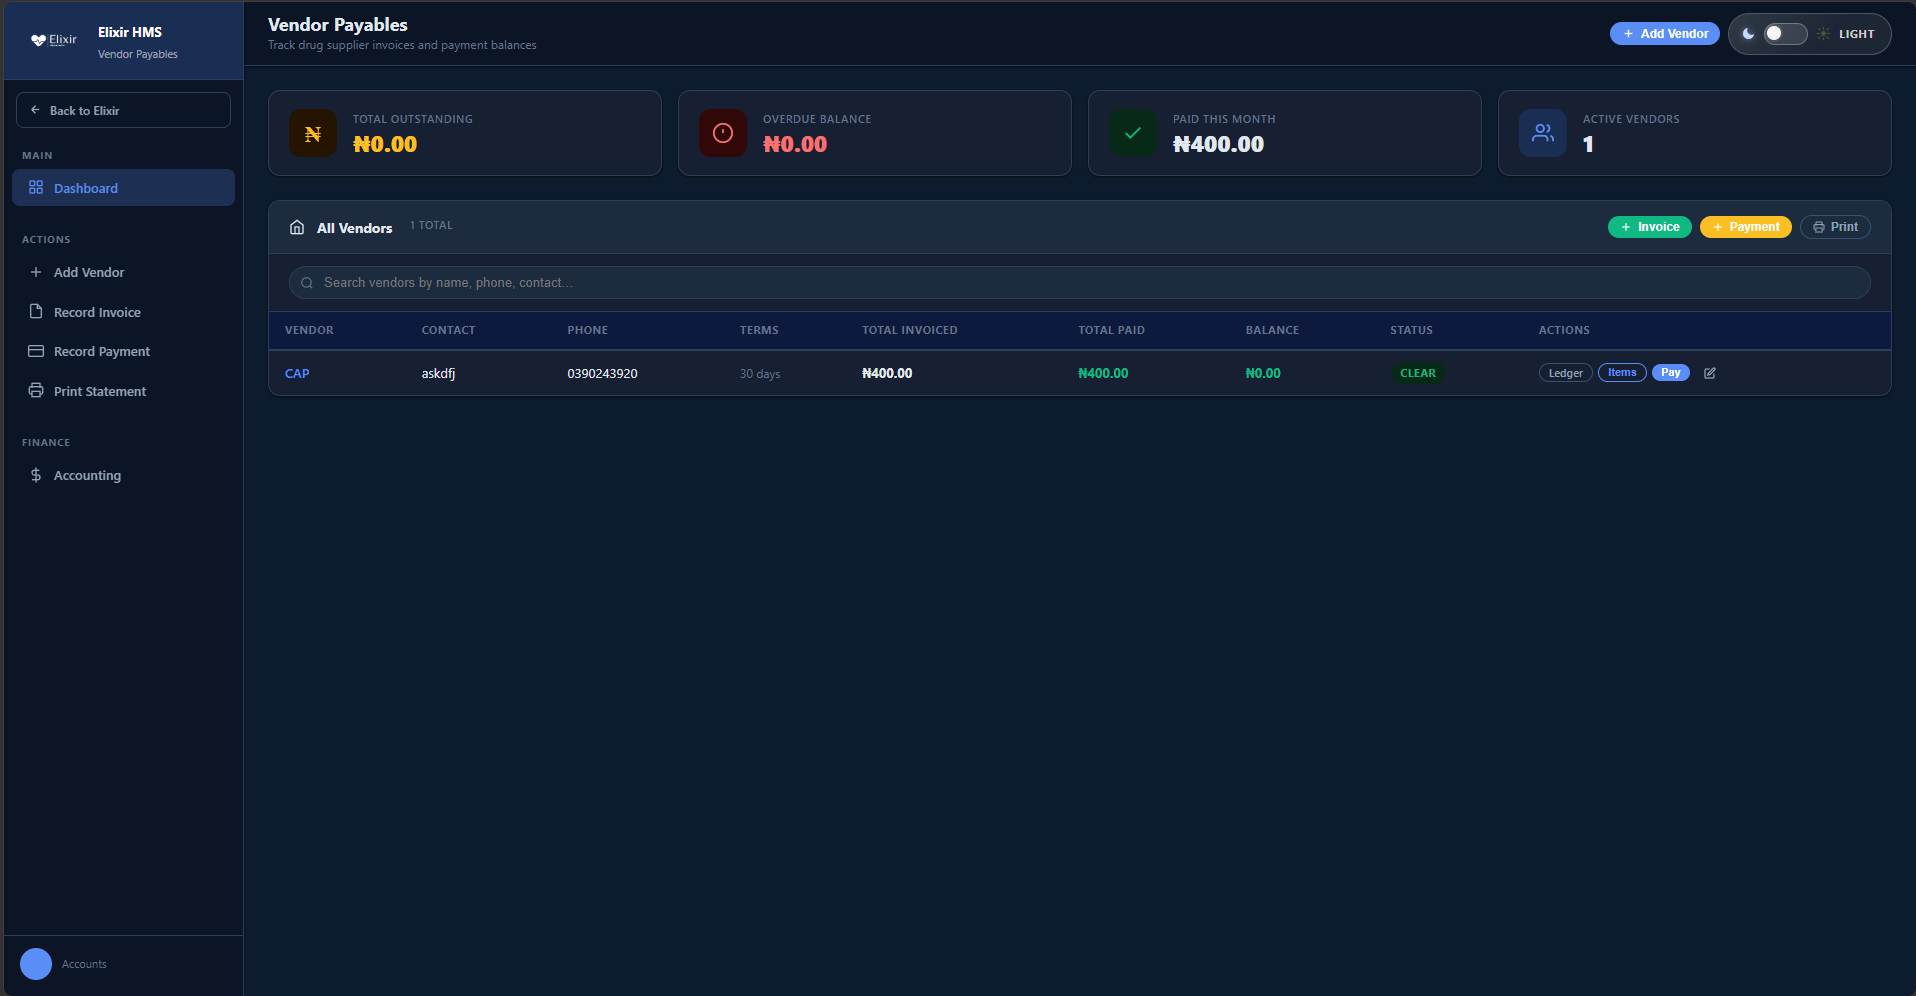Click the 30 days terms cell

pyautogui.click(x=760, y=374)
